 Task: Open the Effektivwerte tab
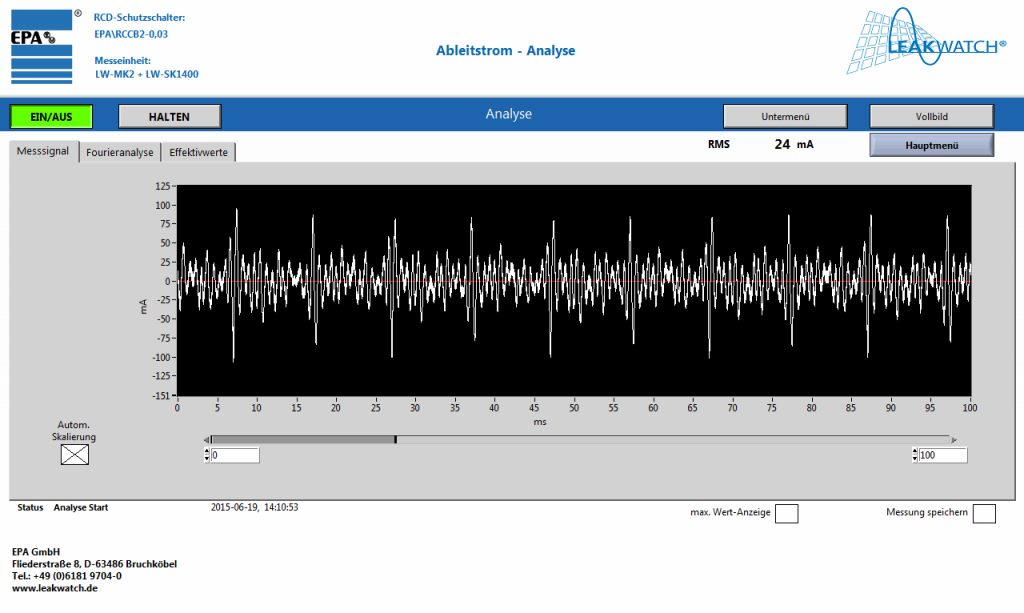[197, 152]
